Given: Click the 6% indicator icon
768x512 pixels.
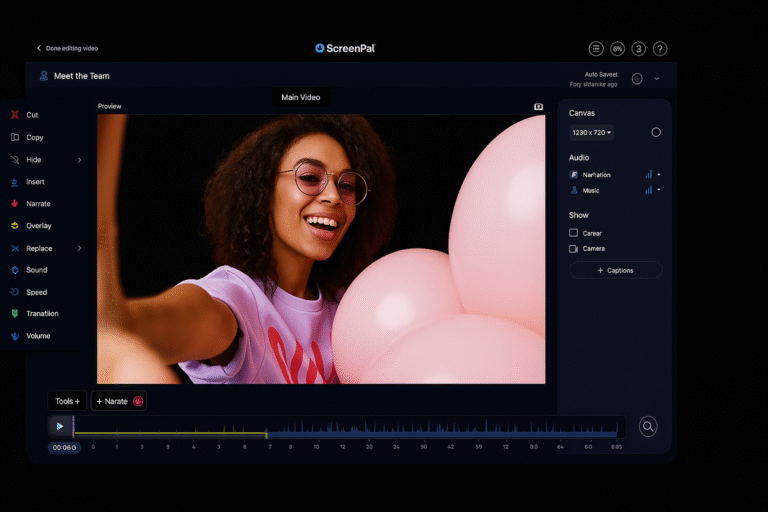Looking at the screenshot, I should 617,49.
